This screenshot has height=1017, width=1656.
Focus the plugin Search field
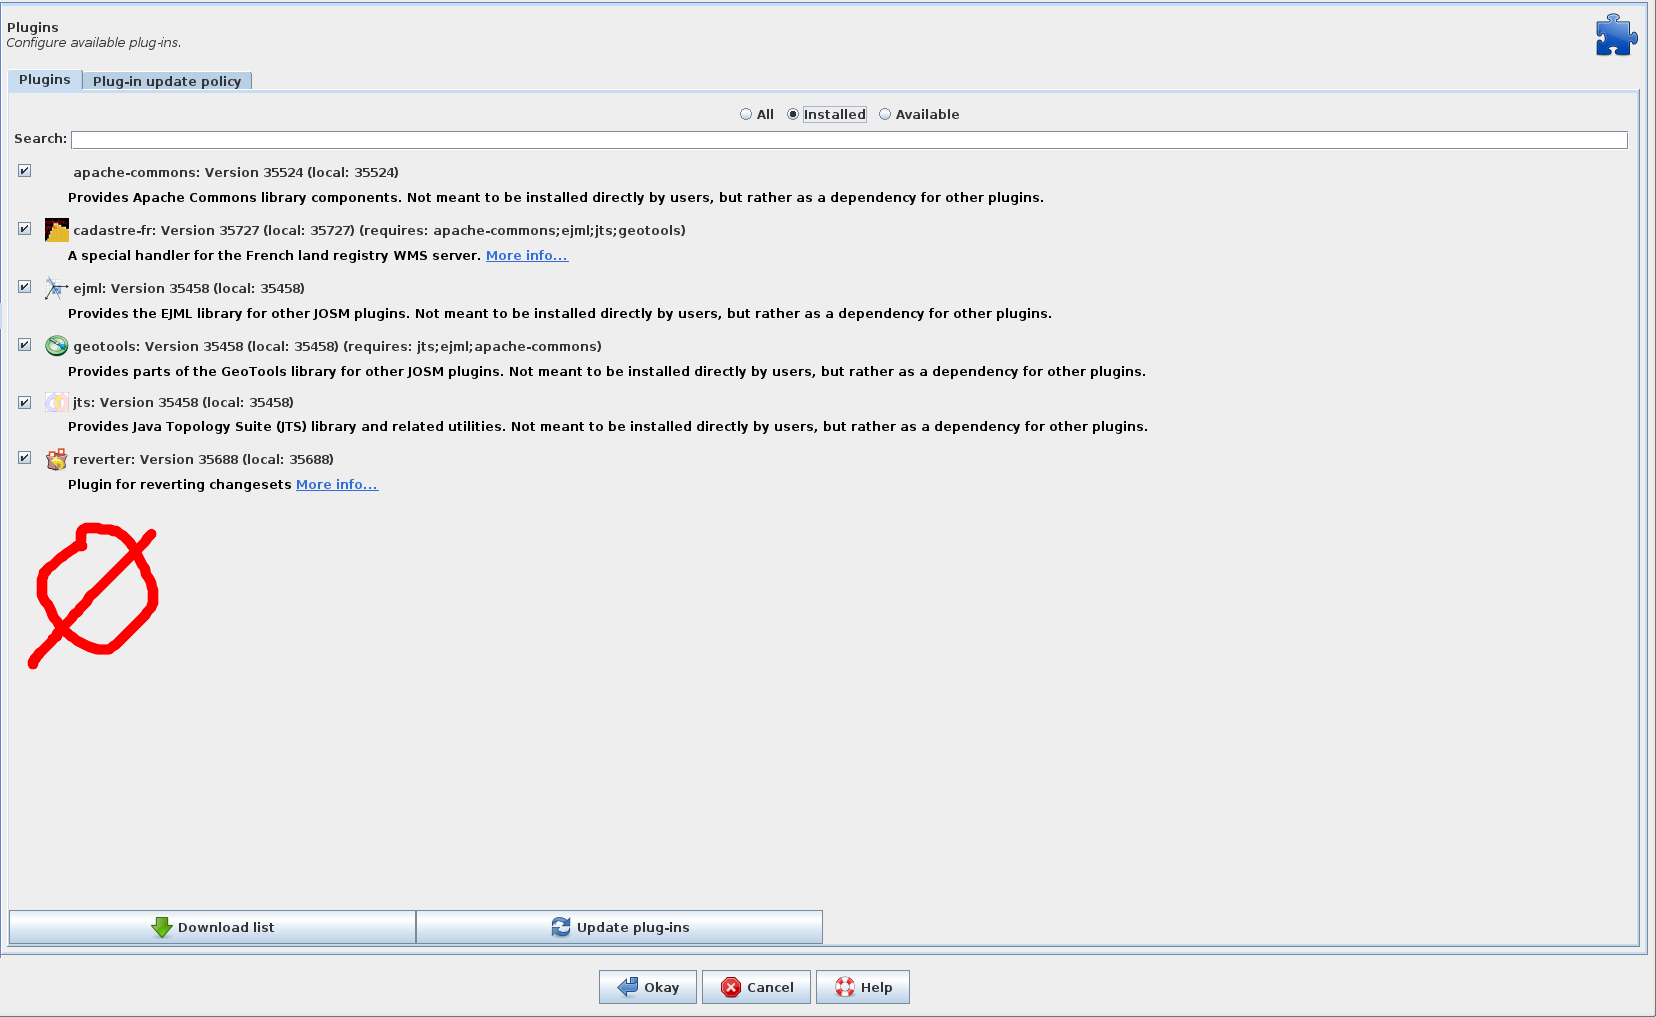click(848, 140)
